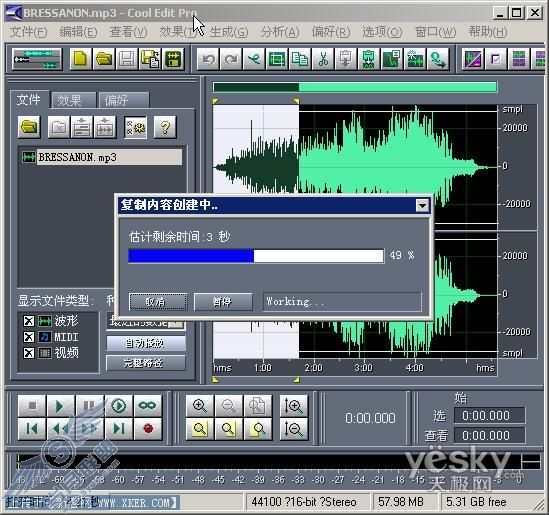Zoom out horizontally magnifier minus
This screenshot has height=515, width=549.
[229, 406]
